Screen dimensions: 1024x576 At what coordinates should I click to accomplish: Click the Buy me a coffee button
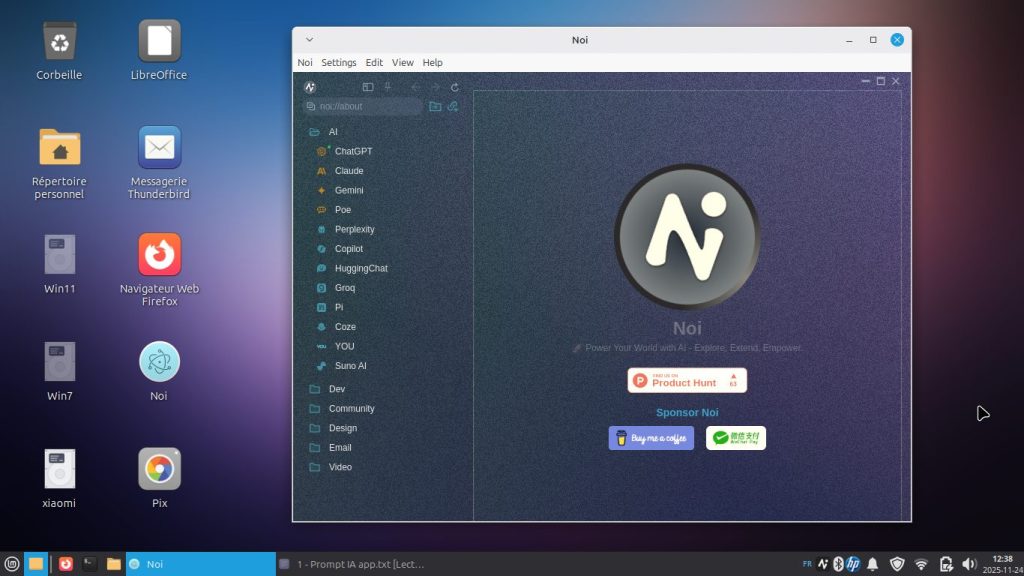pos(651,438)
